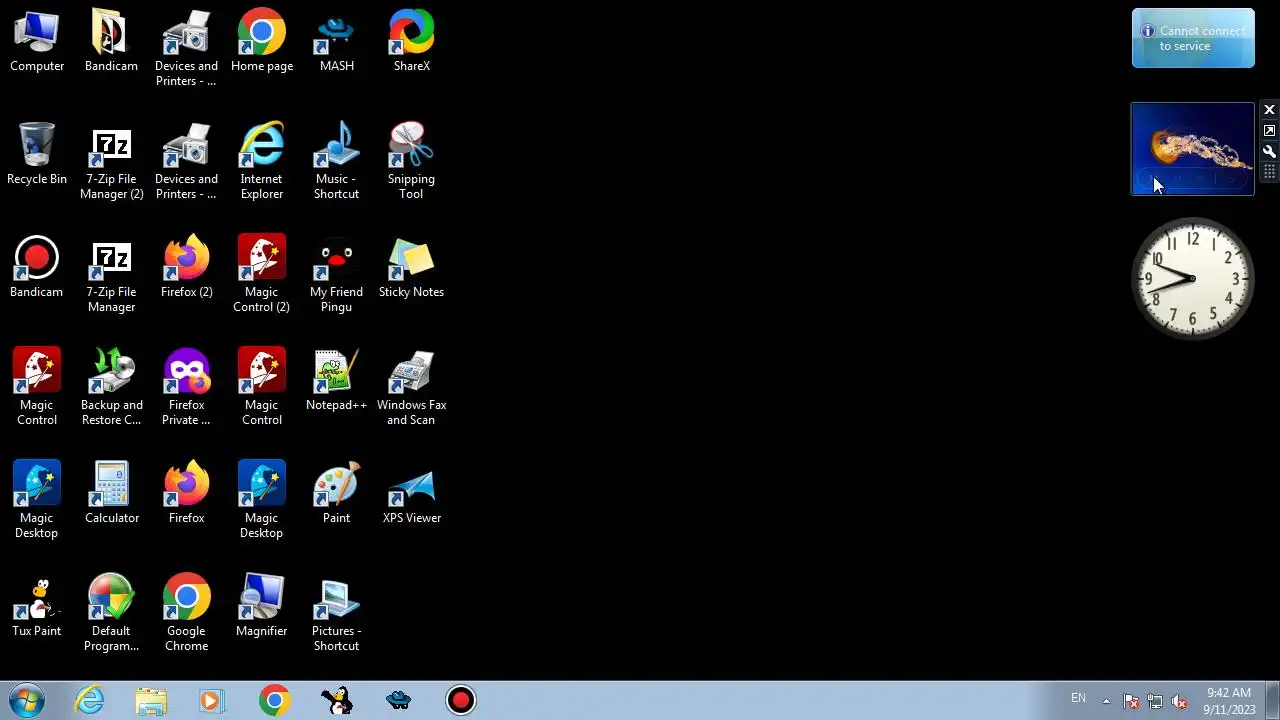Click the weather gadget 'Cannot connect to service'
1280x720 pixels.
[1193, 38]
